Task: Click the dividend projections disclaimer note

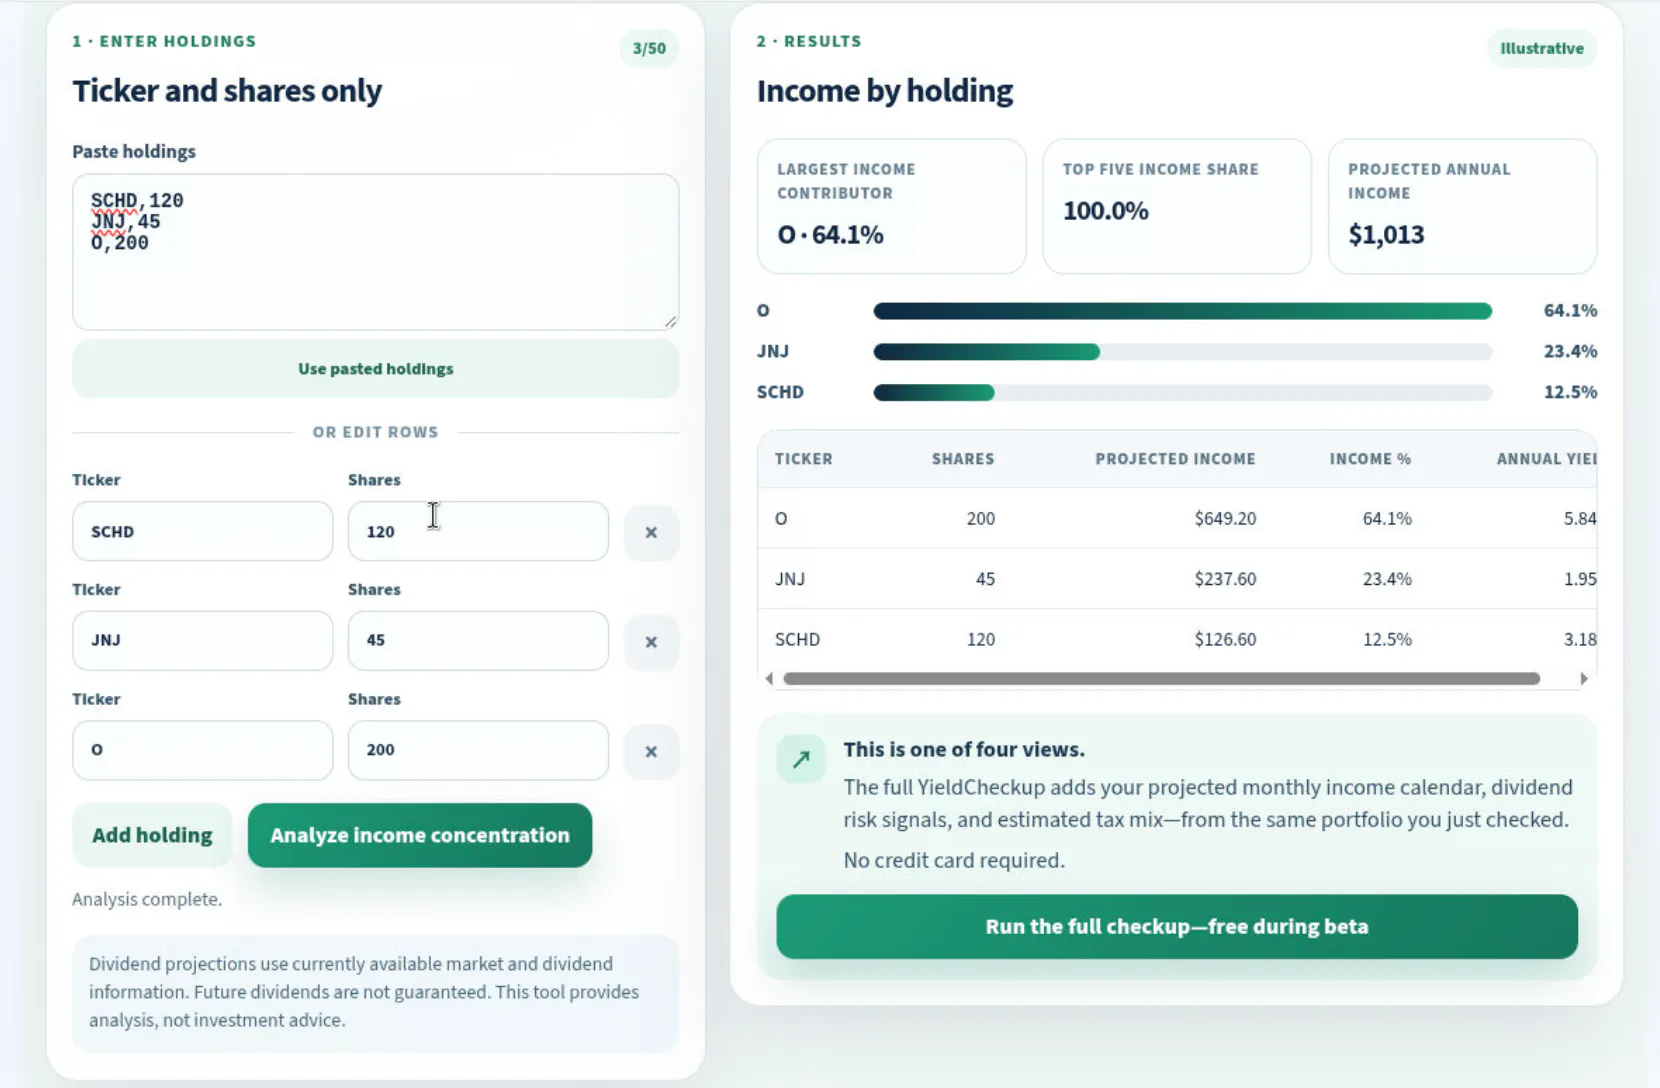Action: point(375,992)
